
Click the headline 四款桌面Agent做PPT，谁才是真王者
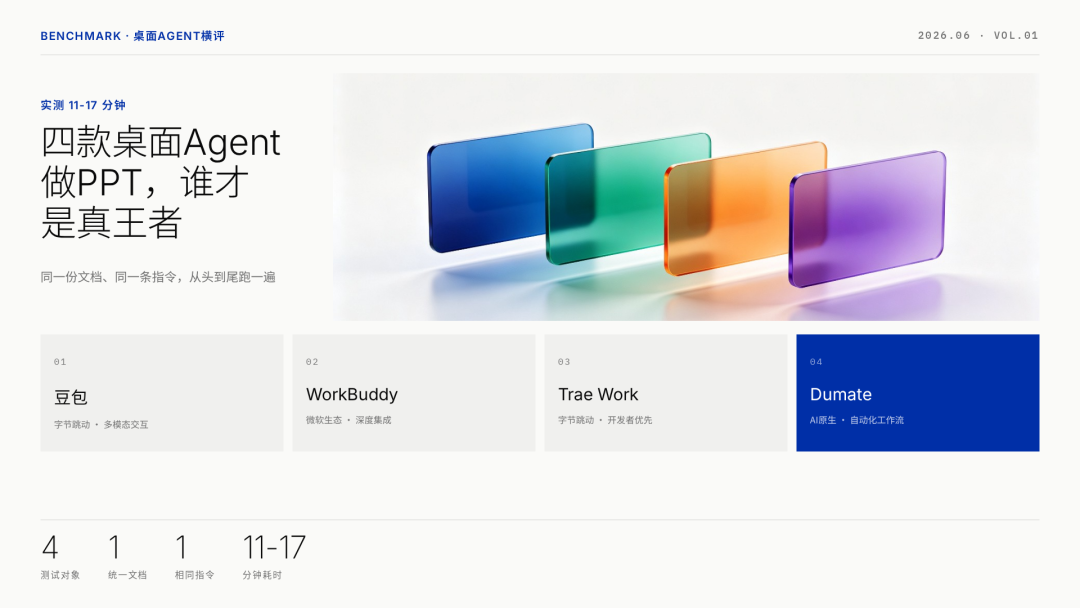tap(160, 182)
